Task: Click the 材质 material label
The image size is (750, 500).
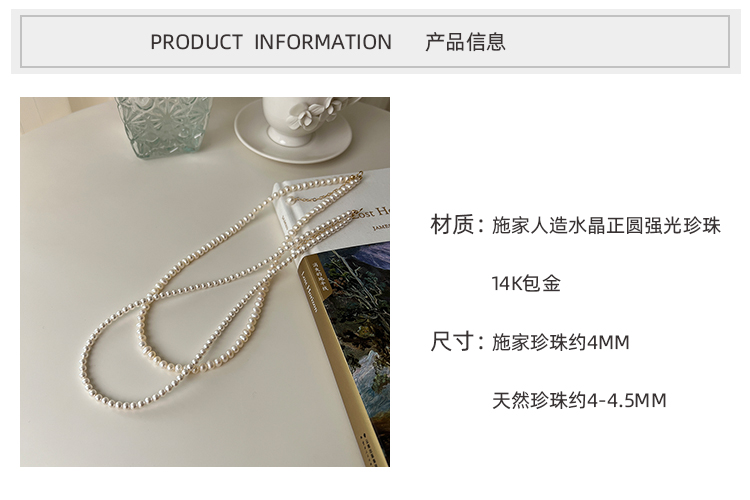Action: click(x=452, y=224)
